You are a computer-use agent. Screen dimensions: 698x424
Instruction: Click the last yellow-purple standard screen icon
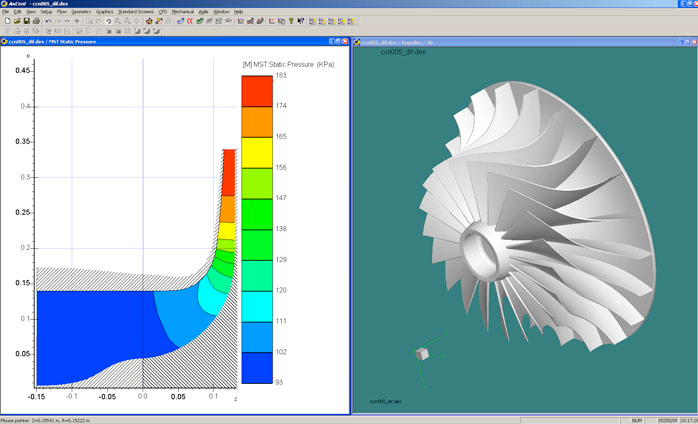(352, 21)
